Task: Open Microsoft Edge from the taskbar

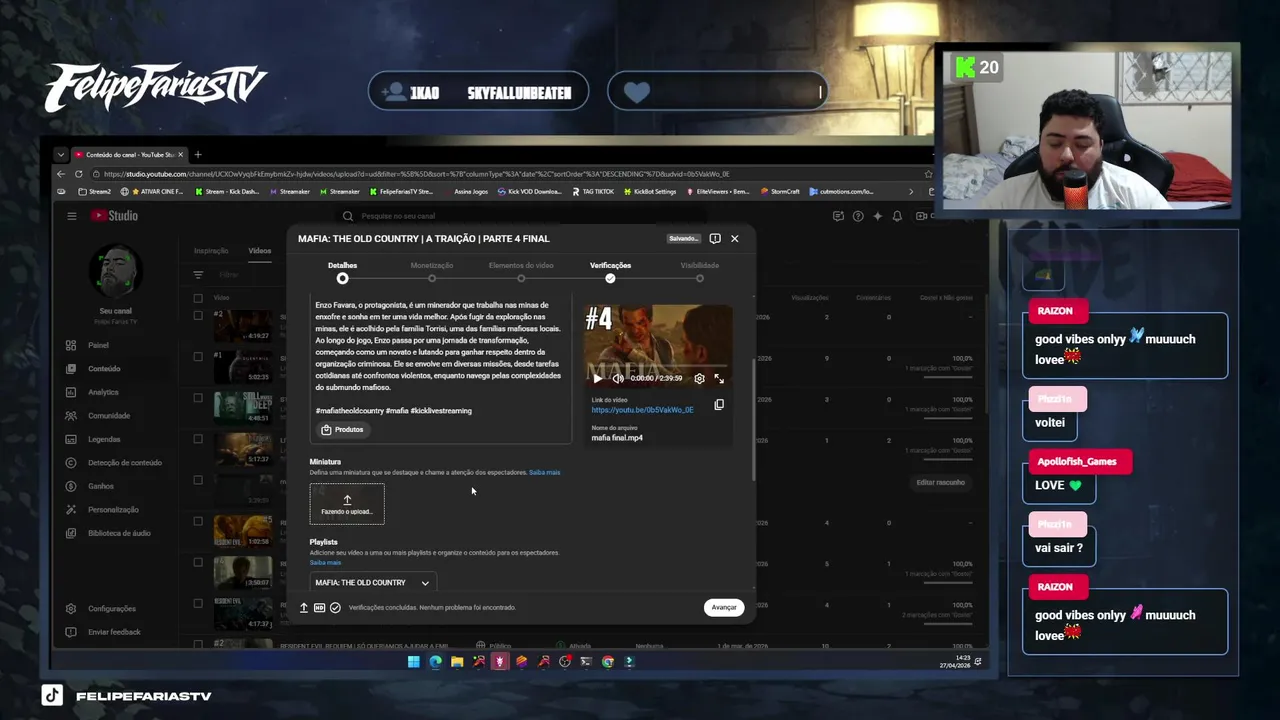Action: pyautogui.click(x=435, y=662)
